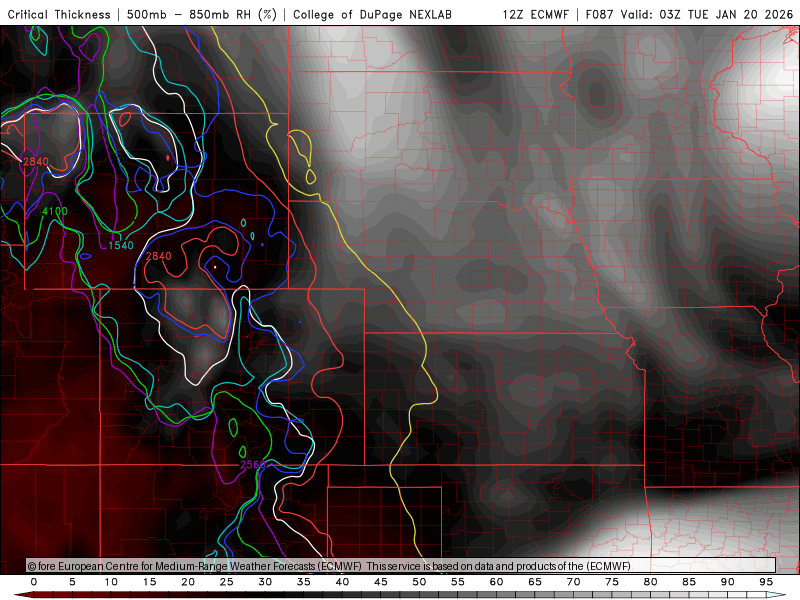This screenshot has height=600, width=800.
Task: Click the 0 value on the color scale
Action: coord(34,582)
